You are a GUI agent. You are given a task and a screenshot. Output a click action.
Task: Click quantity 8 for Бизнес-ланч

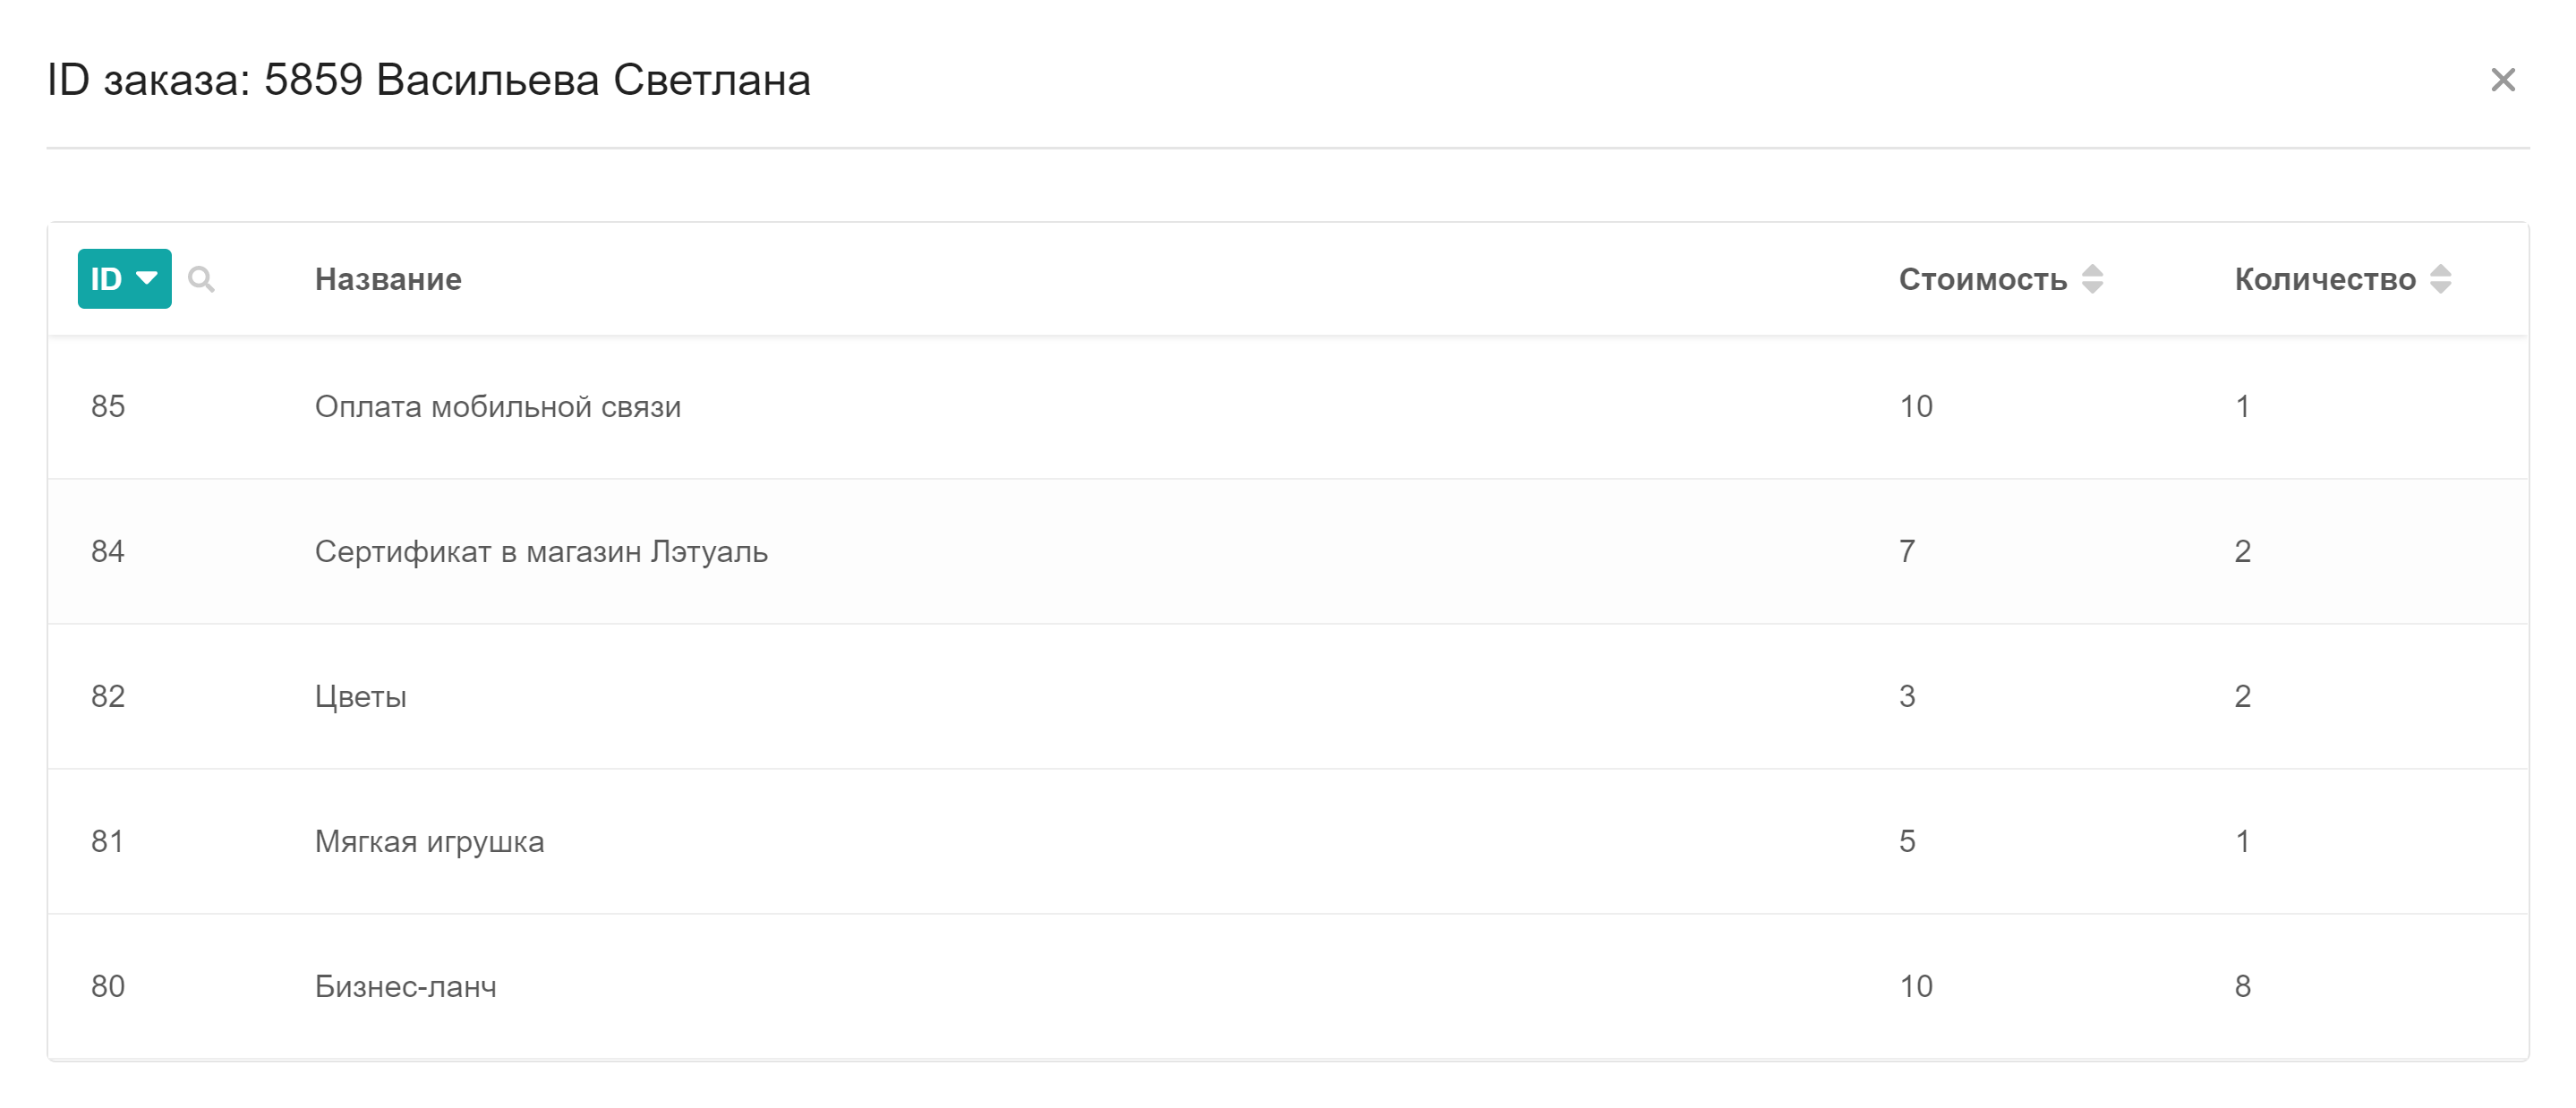[2243, 987]
